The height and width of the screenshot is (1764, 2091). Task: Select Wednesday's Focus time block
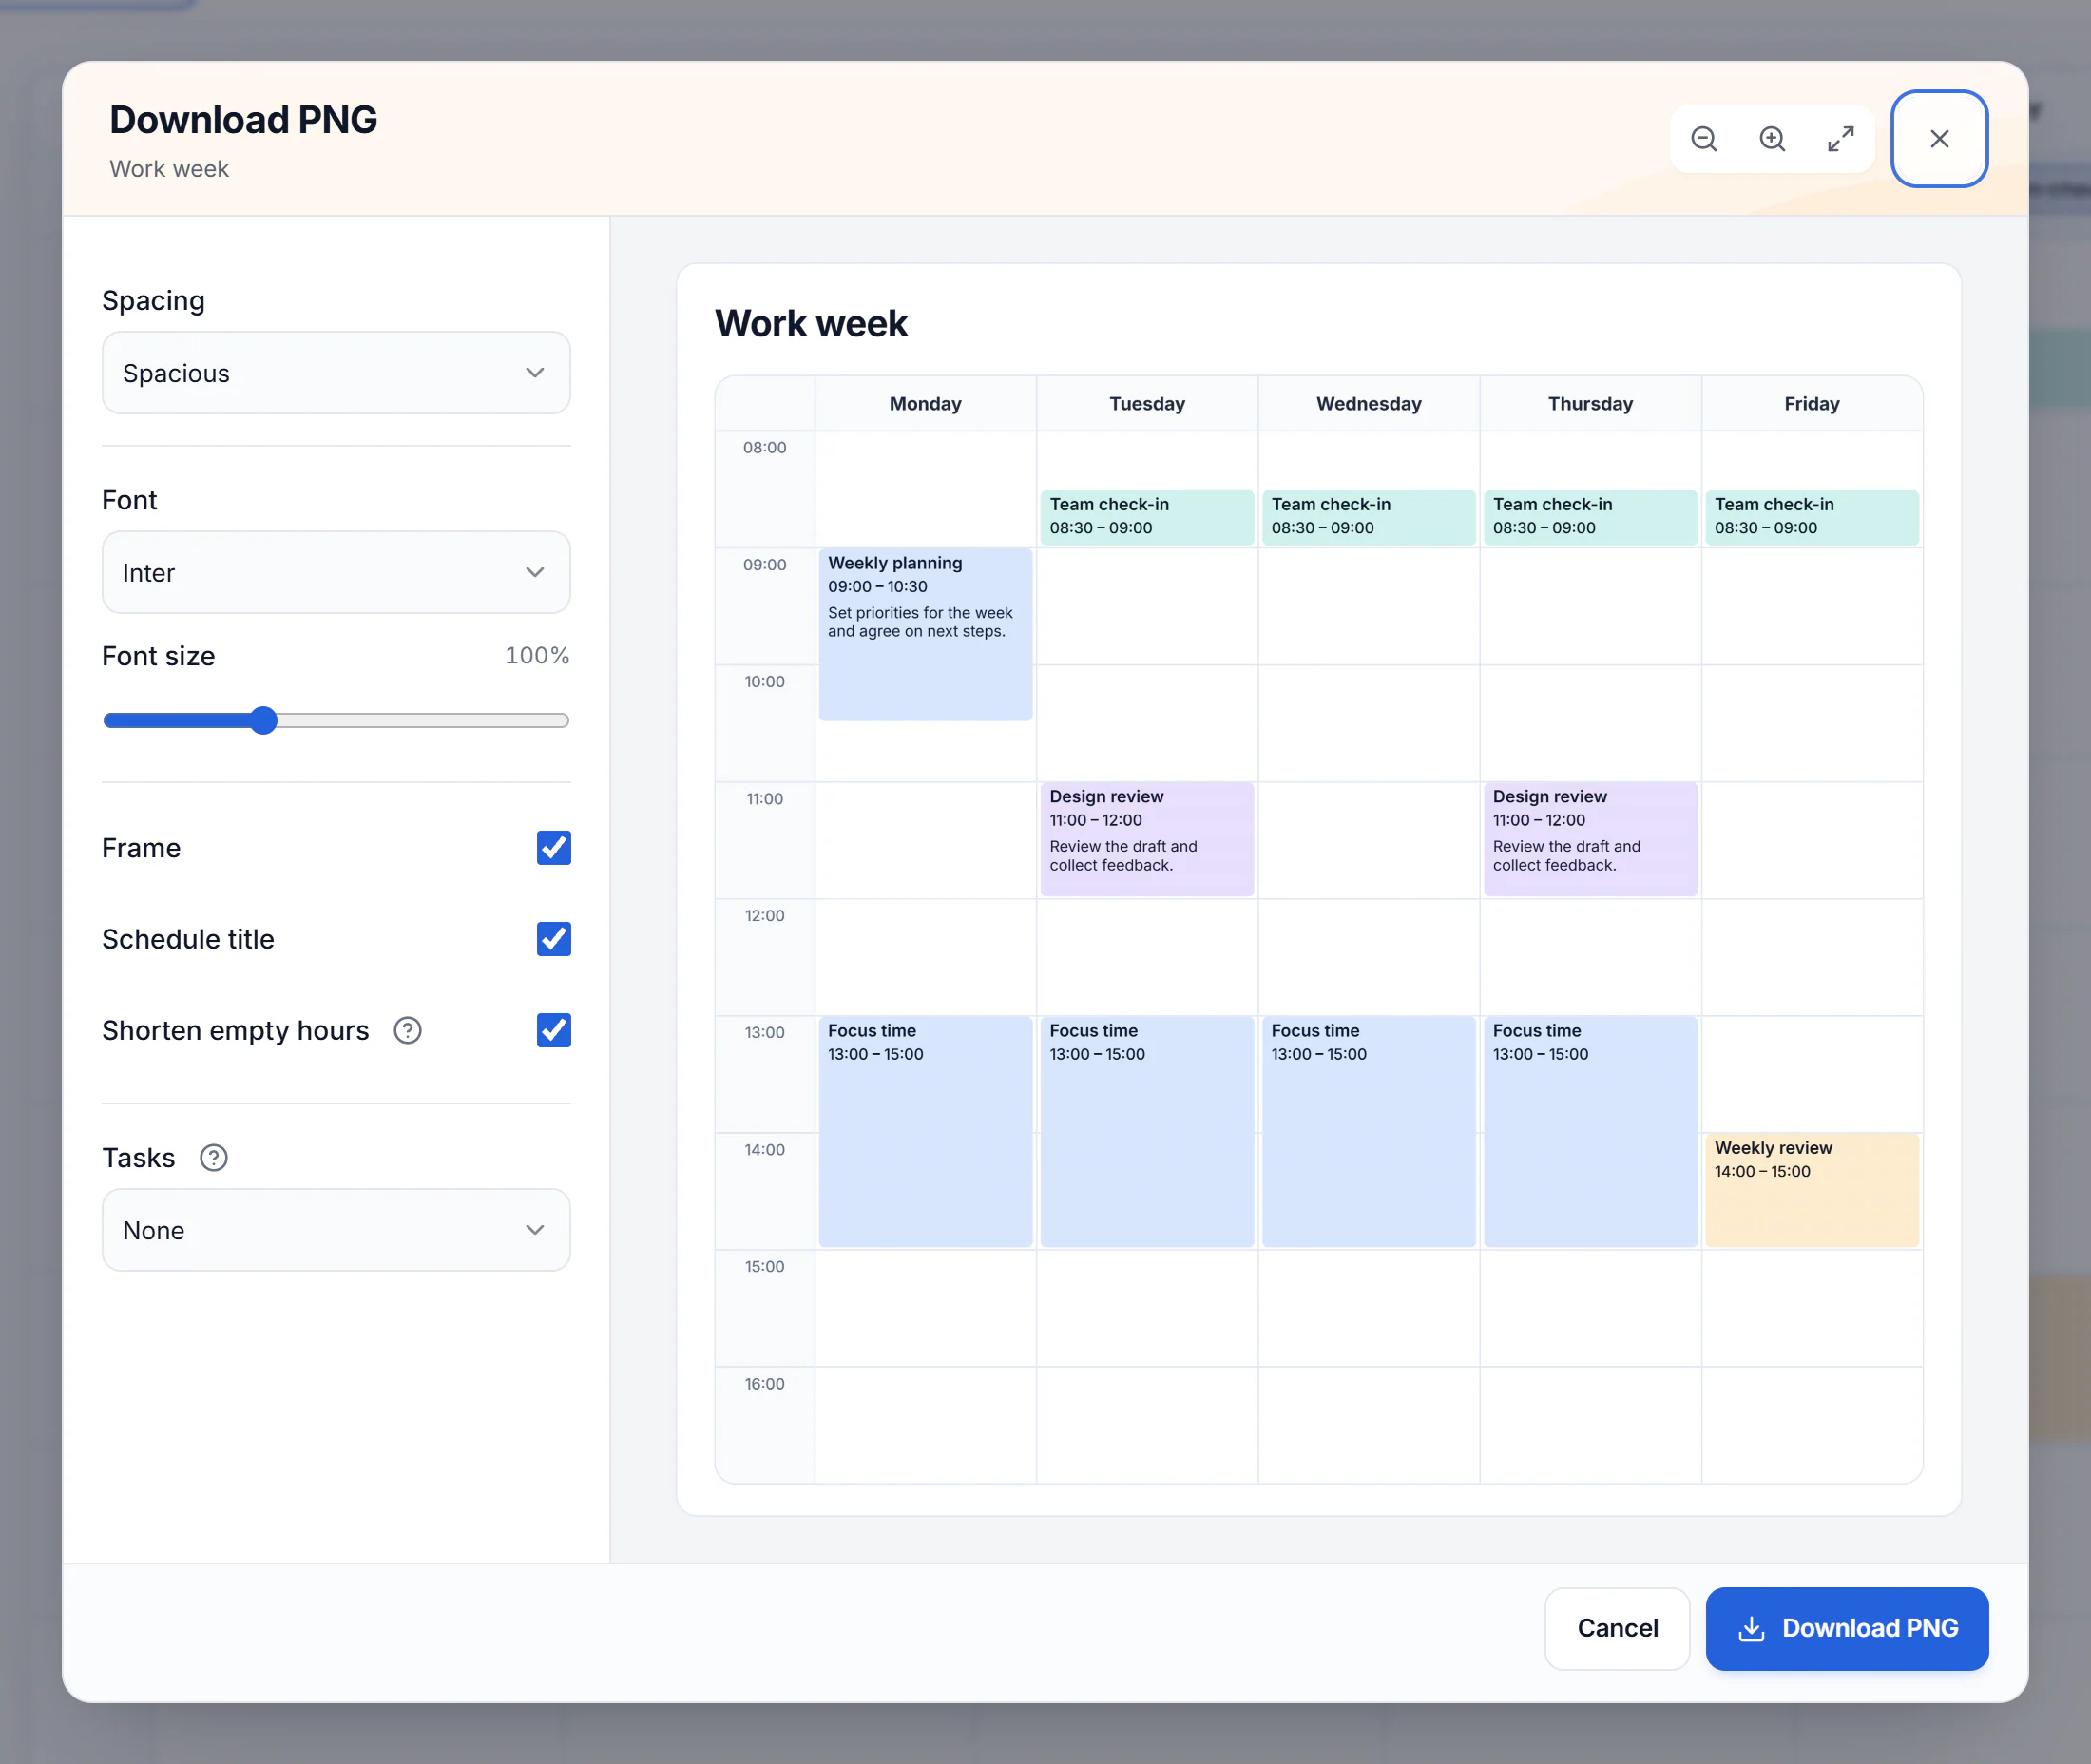[1368, 1132]
